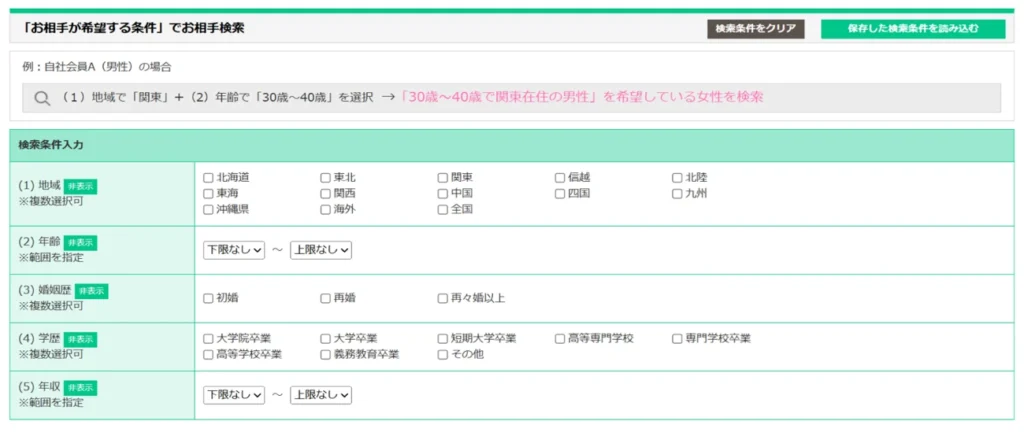Click the magnifier search icon in example bar
This screenshot has height=432, width=1024.
click(x=42, y=99)
